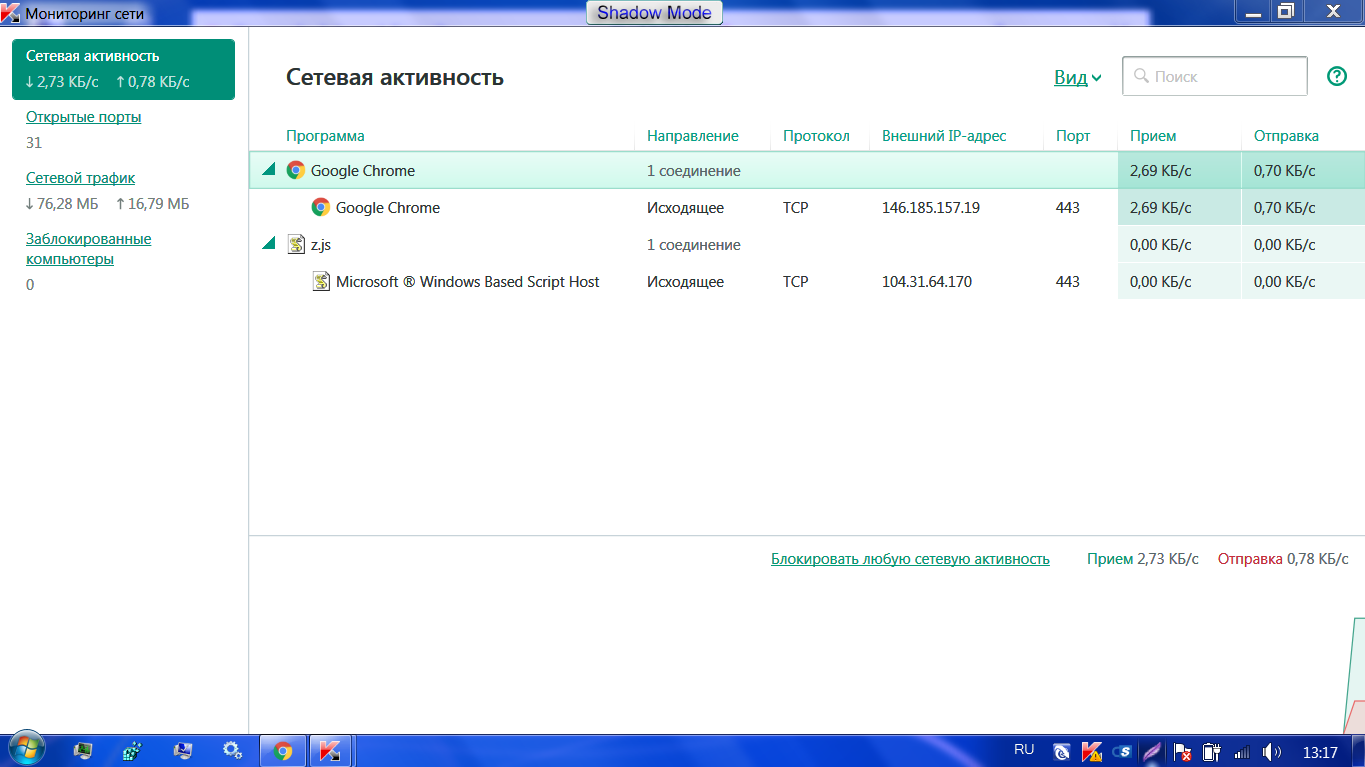Click Блокировать любую сетевую активность link
Viewport: 1365px width, 767px height.
(910, 559)
